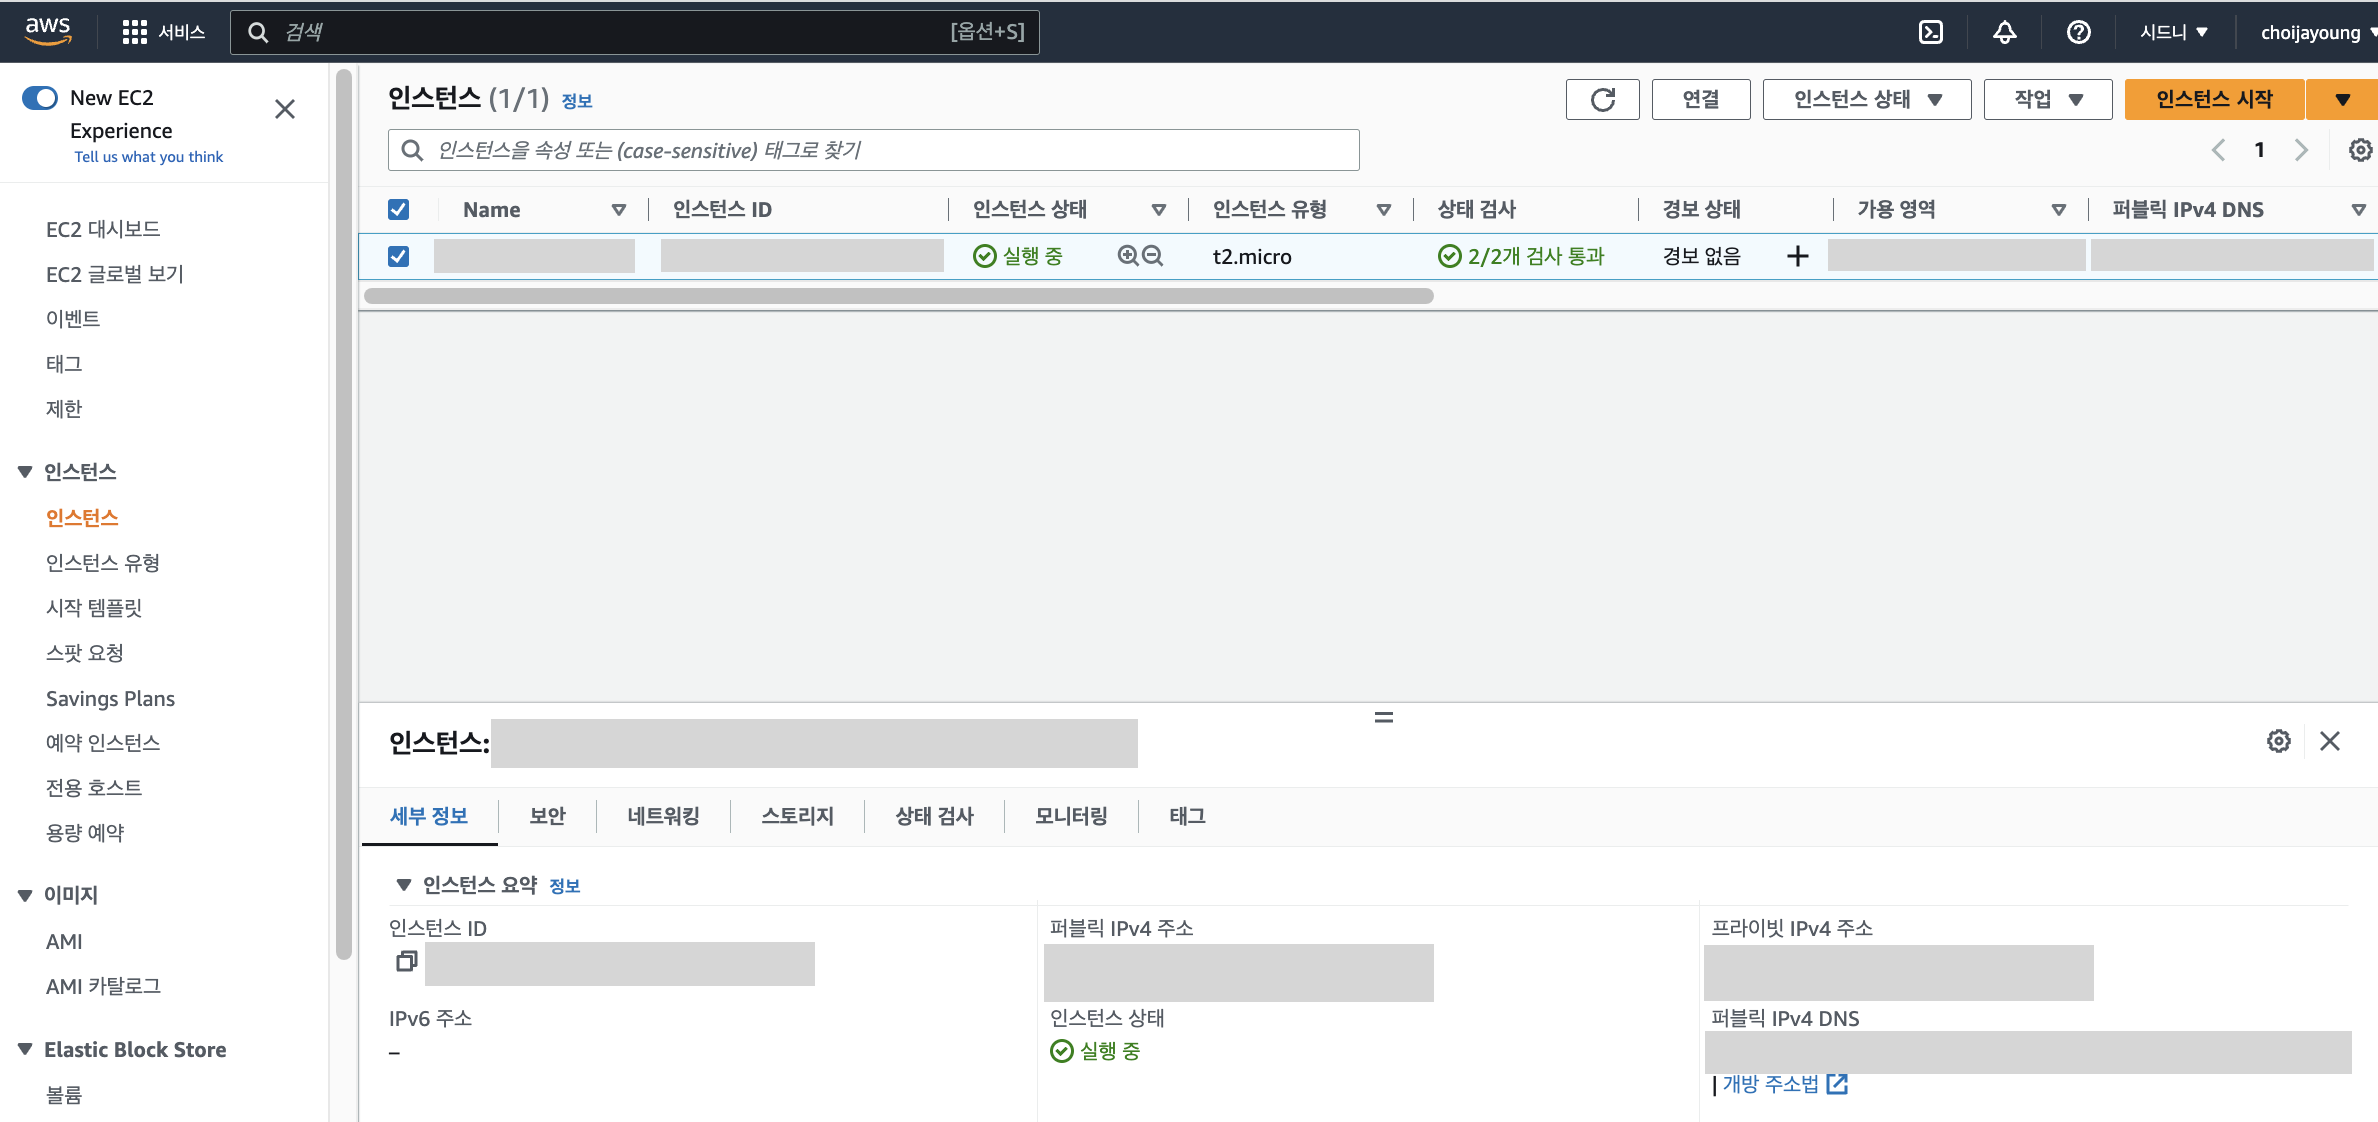
Task: Collapse the 인스턴스 요약 section
Action: (x=404, y=884)
